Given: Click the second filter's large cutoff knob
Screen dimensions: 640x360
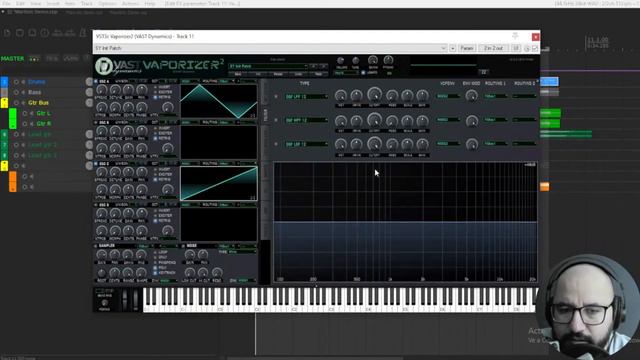Looking at the screenshot, I should click(x=374, y=120).
